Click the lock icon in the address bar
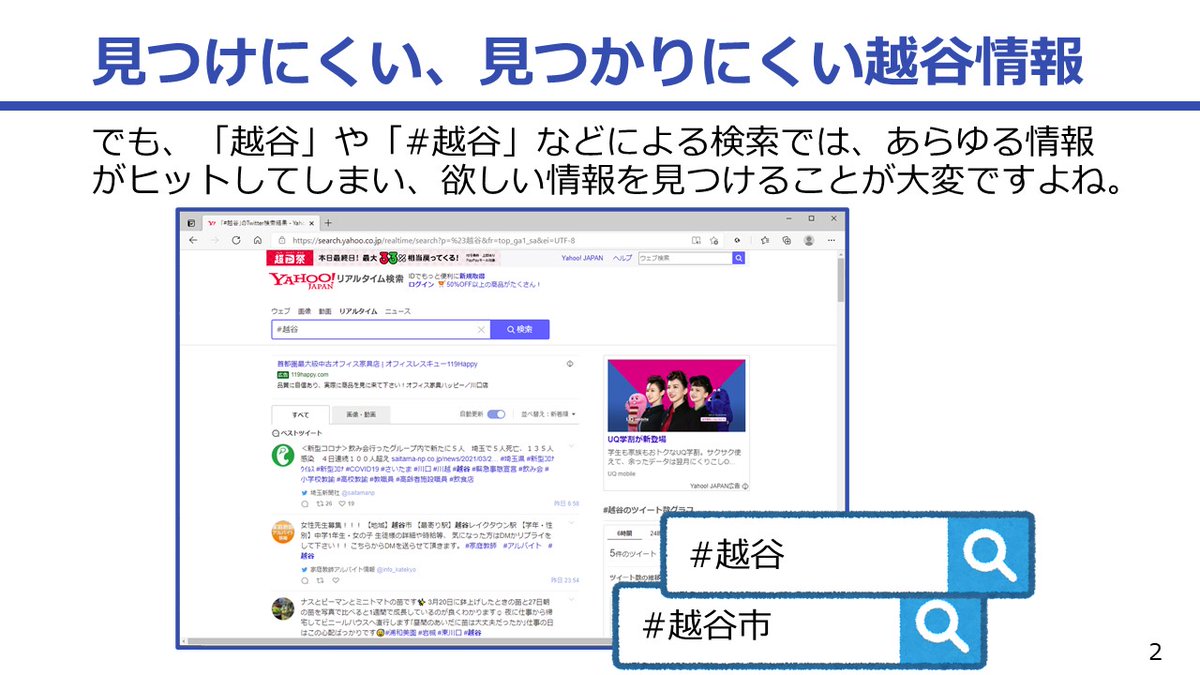This screenshot has width=1200, height=675. tap(284, 241)
